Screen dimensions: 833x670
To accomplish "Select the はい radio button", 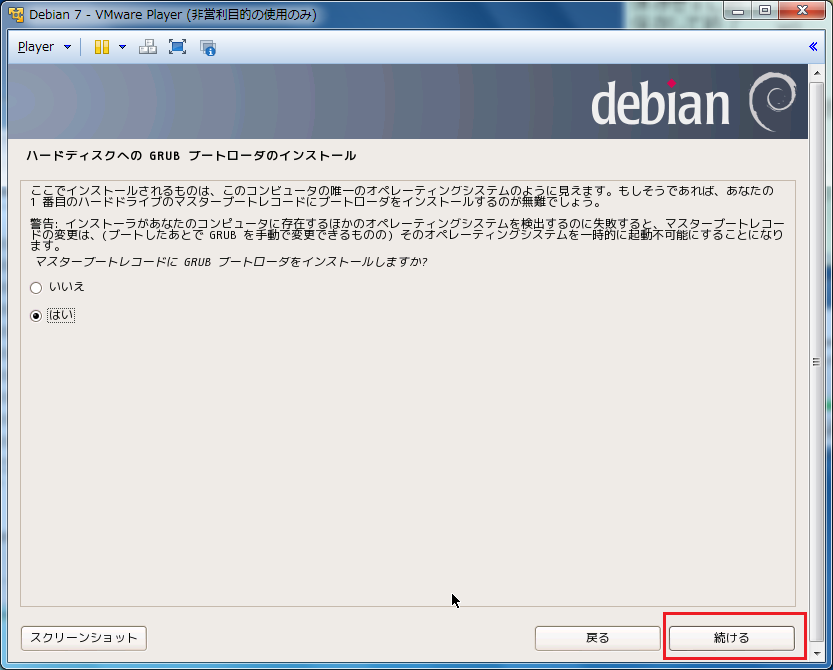I will pos(37,316).
